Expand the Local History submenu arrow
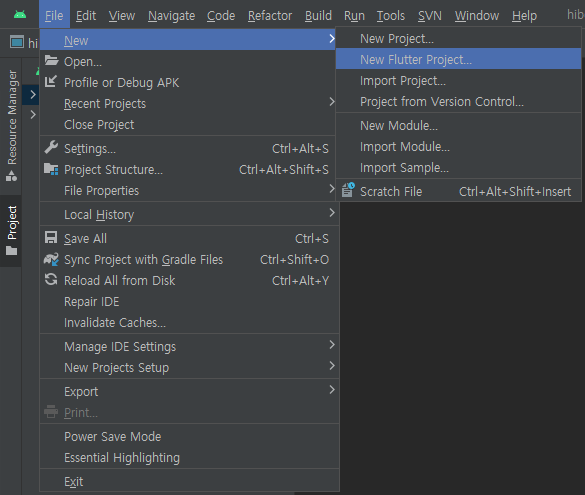Screen dimensions: 585x495 (x=332, y=213)
